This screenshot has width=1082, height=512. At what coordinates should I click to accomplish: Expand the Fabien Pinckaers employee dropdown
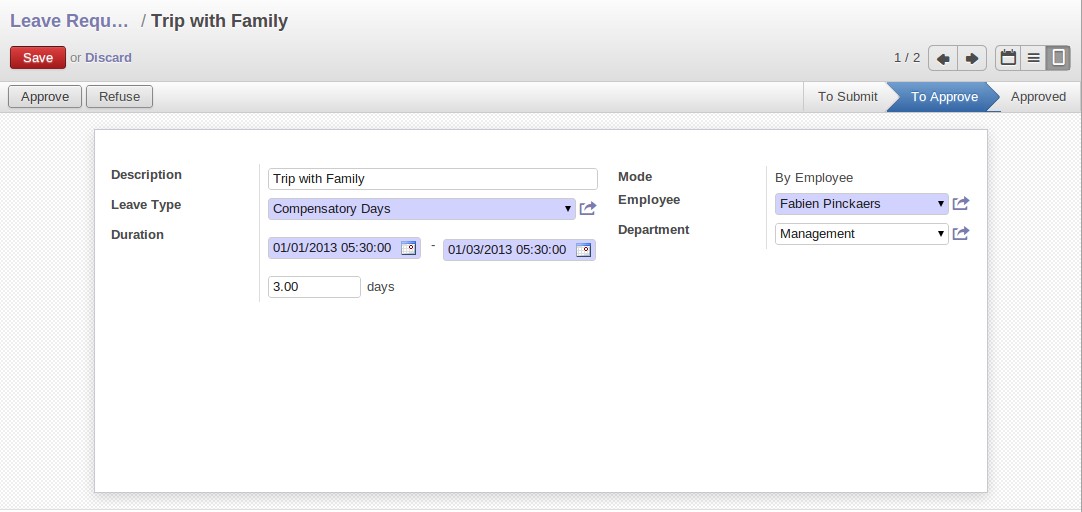click(862, 204)
